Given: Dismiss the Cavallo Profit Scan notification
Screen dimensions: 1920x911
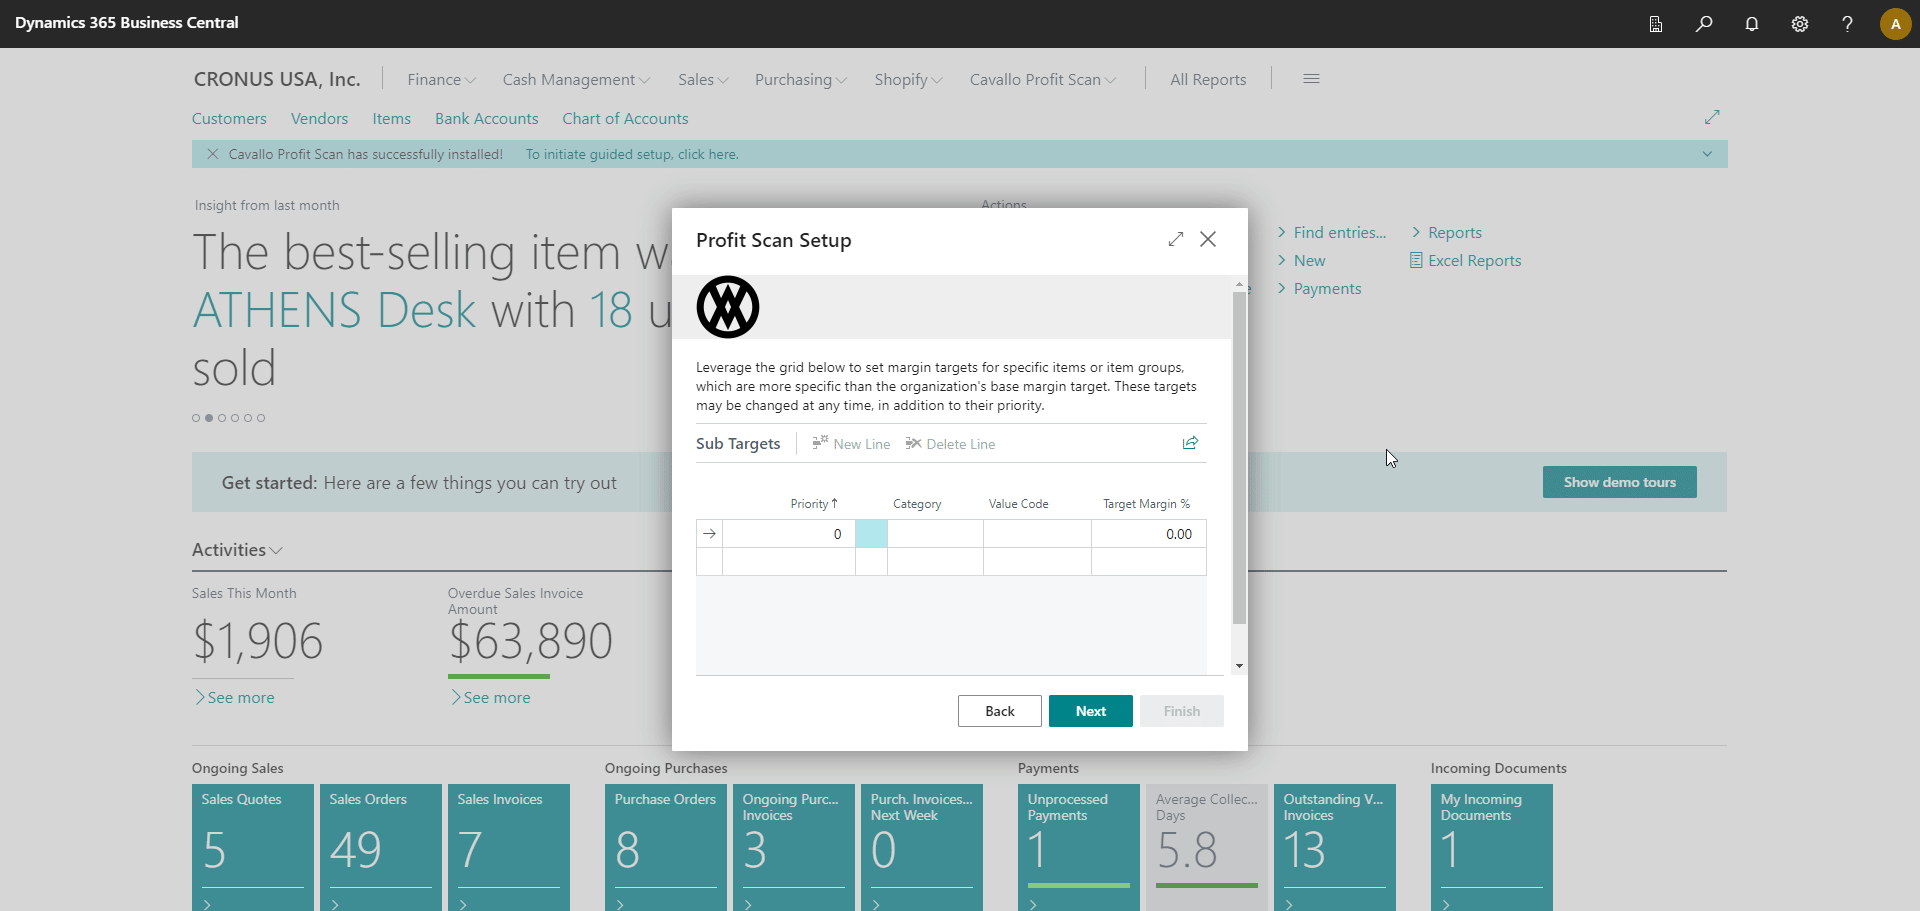Looking at the screenshot, I should coord(212,154).
